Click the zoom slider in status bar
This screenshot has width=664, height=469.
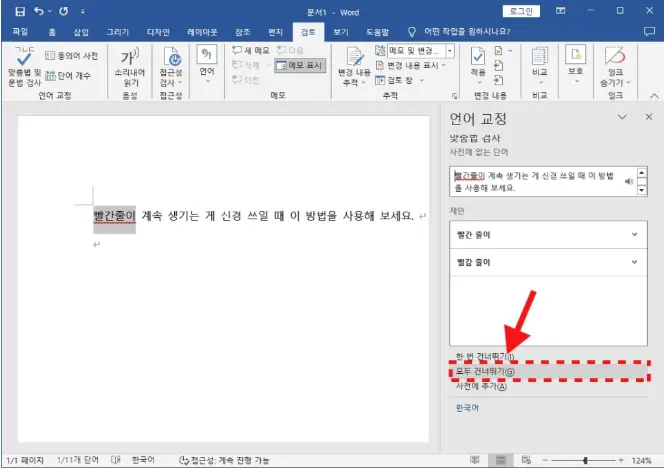[x=587, y=460]
